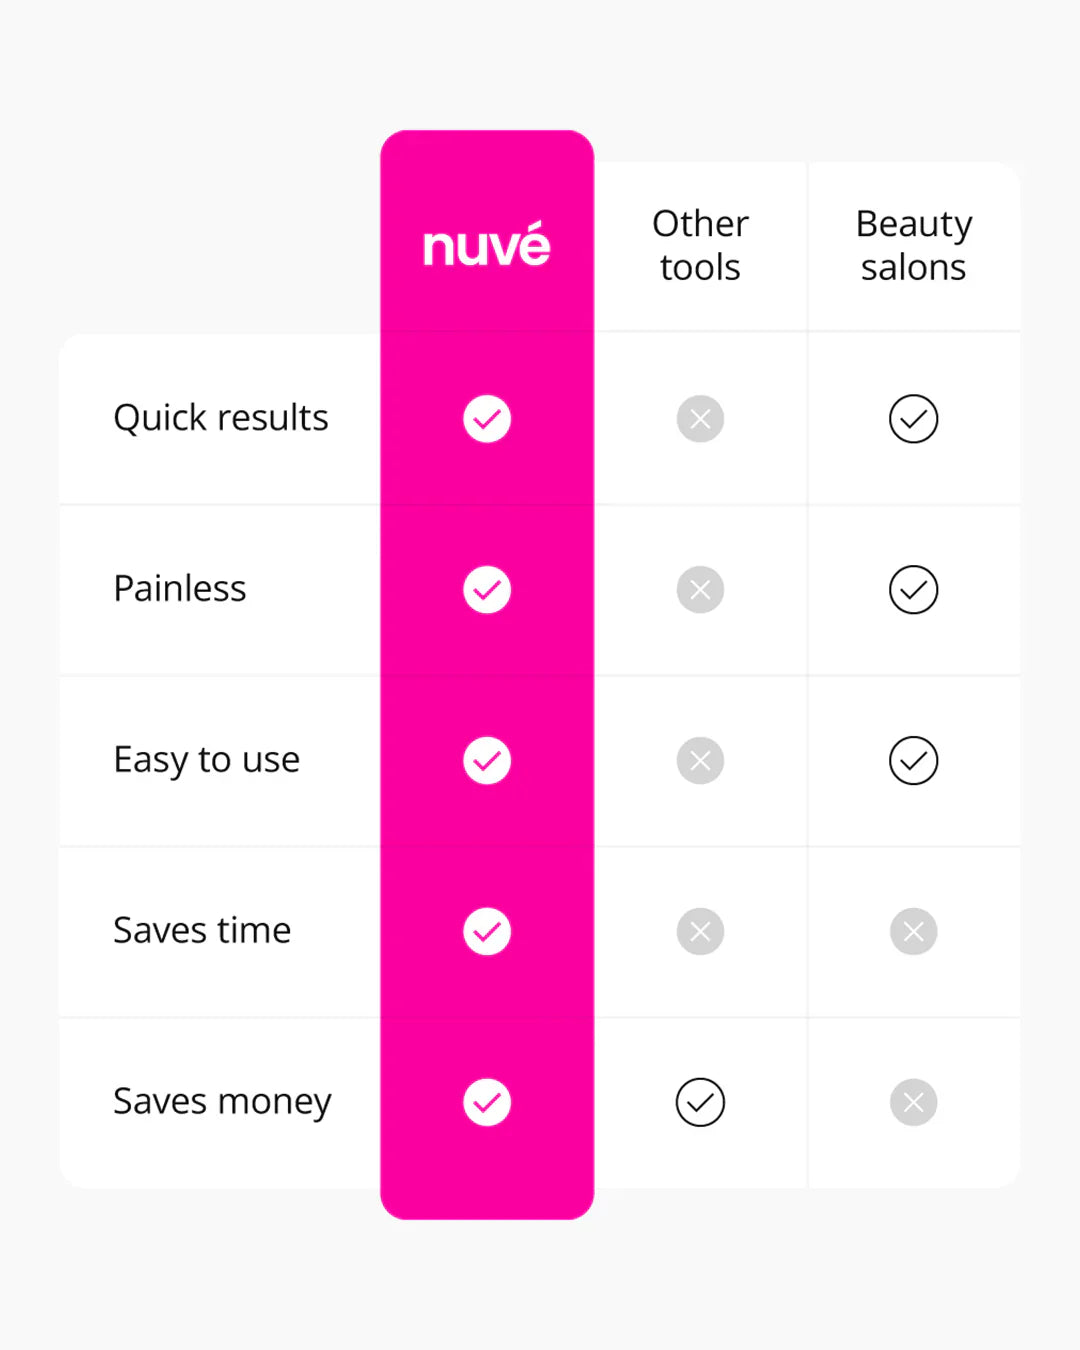This screenshot has width=1080, height=1350.
Task: Click nuvé checkmark for Quick results
Action: pyautogui.click(x=487, y=419)
